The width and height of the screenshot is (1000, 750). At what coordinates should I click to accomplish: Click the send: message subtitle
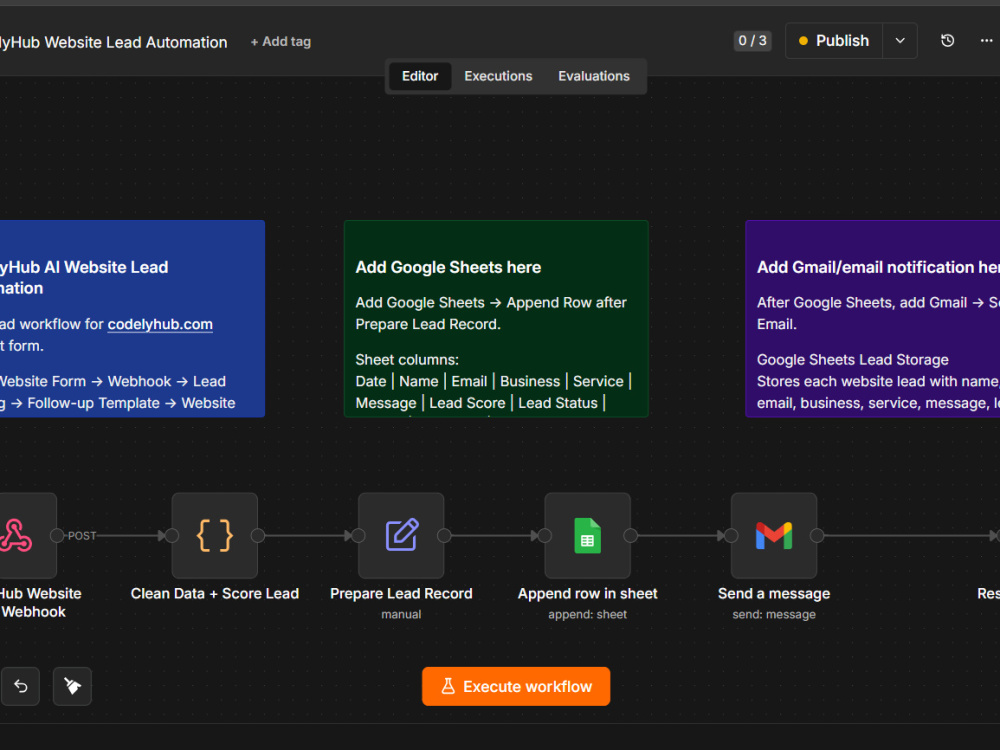[774, 614]
